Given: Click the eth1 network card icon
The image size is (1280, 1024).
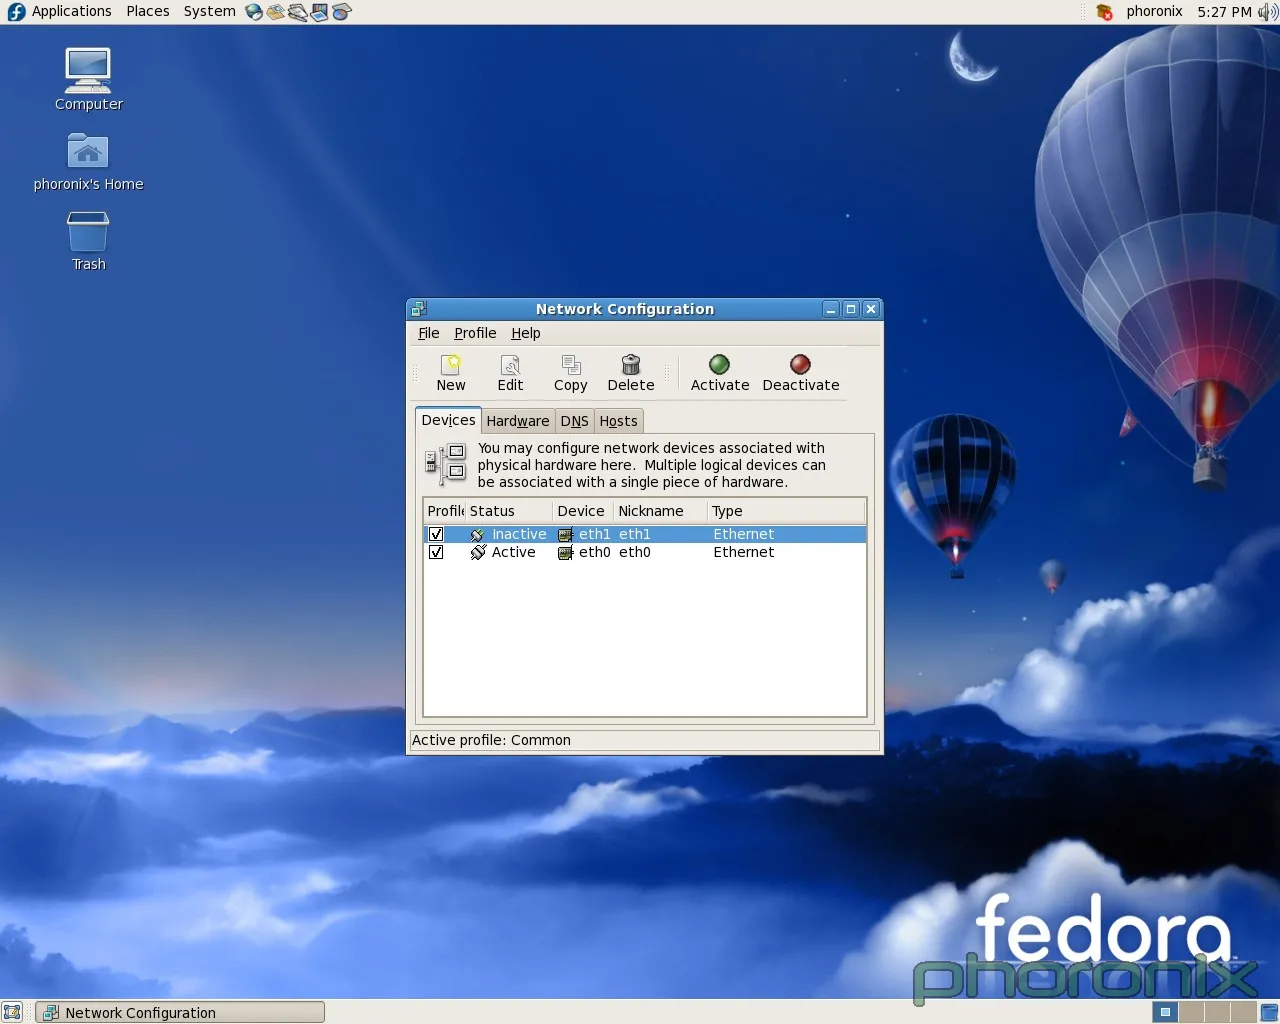Looking at the screenshot, I should [x=565, y=535].
